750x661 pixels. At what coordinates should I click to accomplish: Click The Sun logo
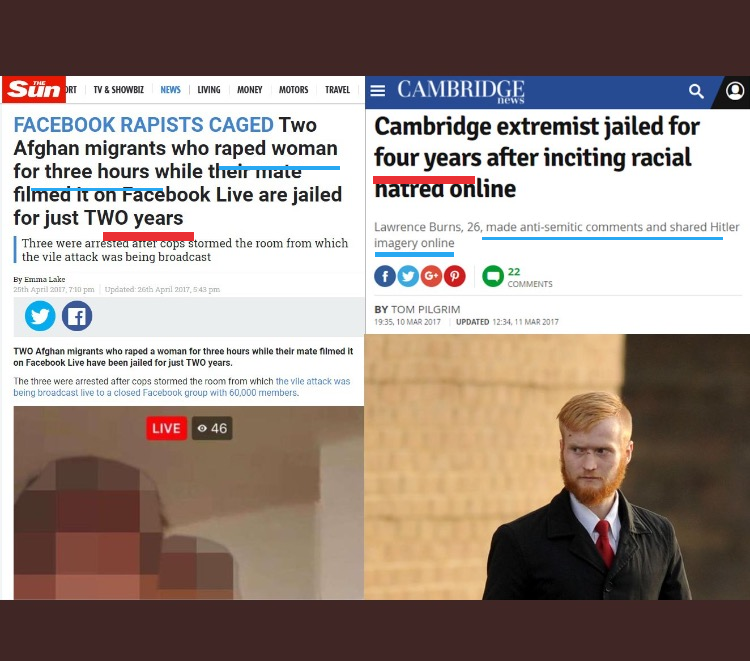[x=34, y=89]
